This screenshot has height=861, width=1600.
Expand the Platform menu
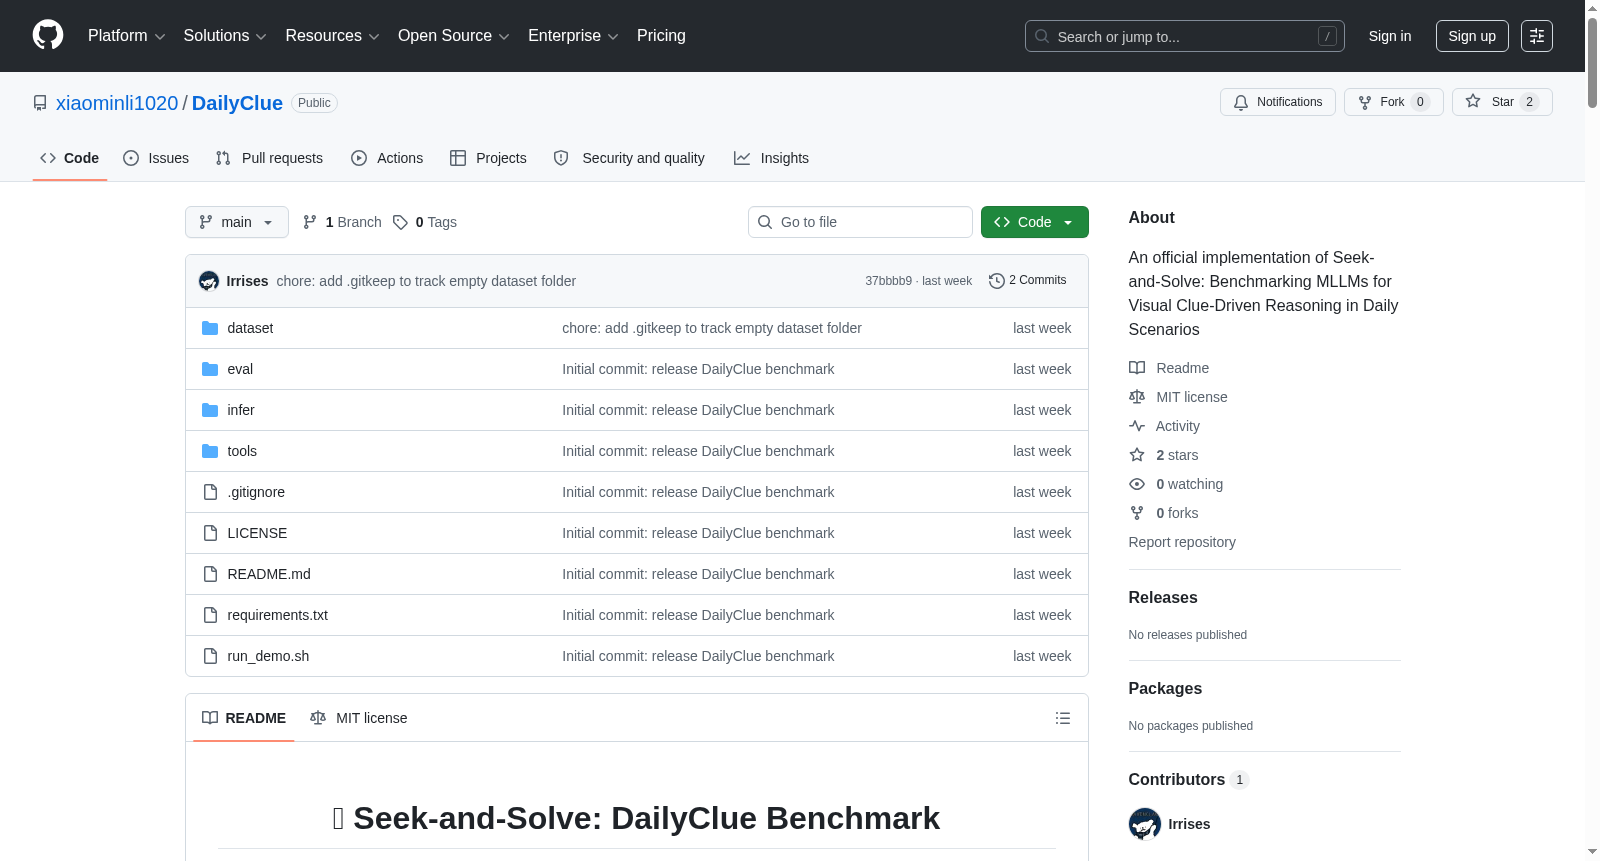click(126, 36)
